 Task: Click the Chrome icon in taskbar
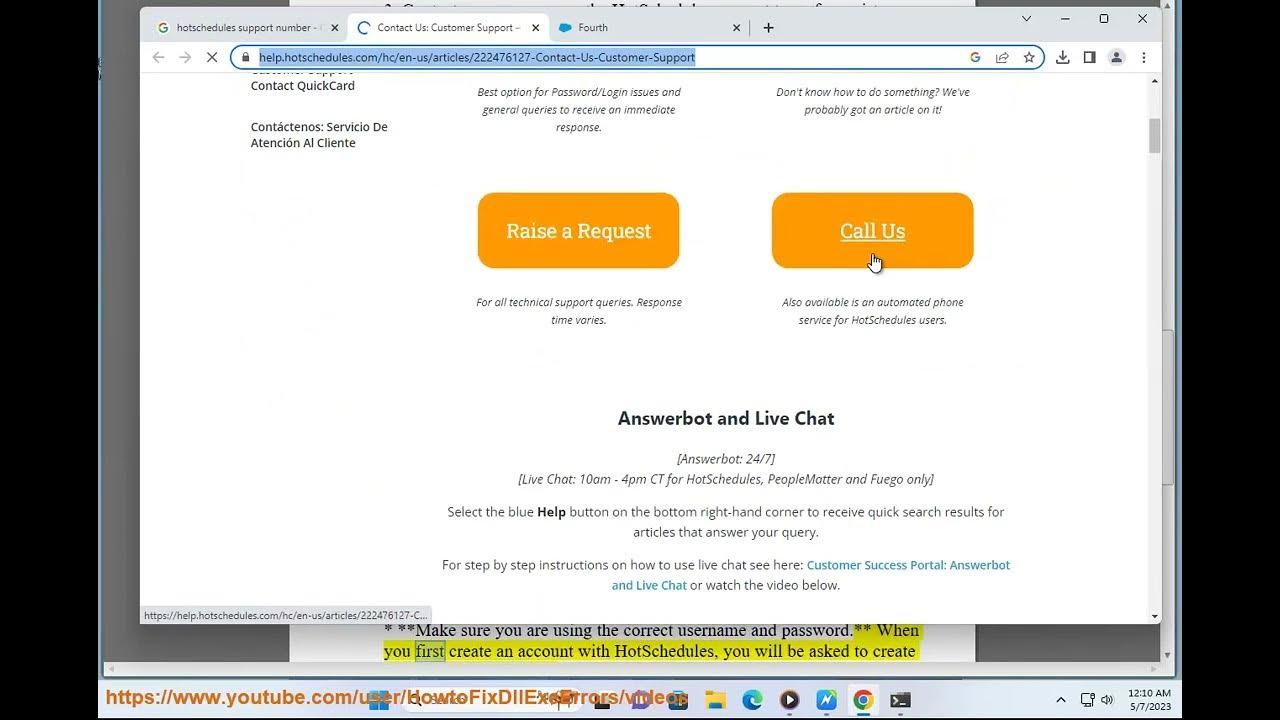click(x=863, y=700)
